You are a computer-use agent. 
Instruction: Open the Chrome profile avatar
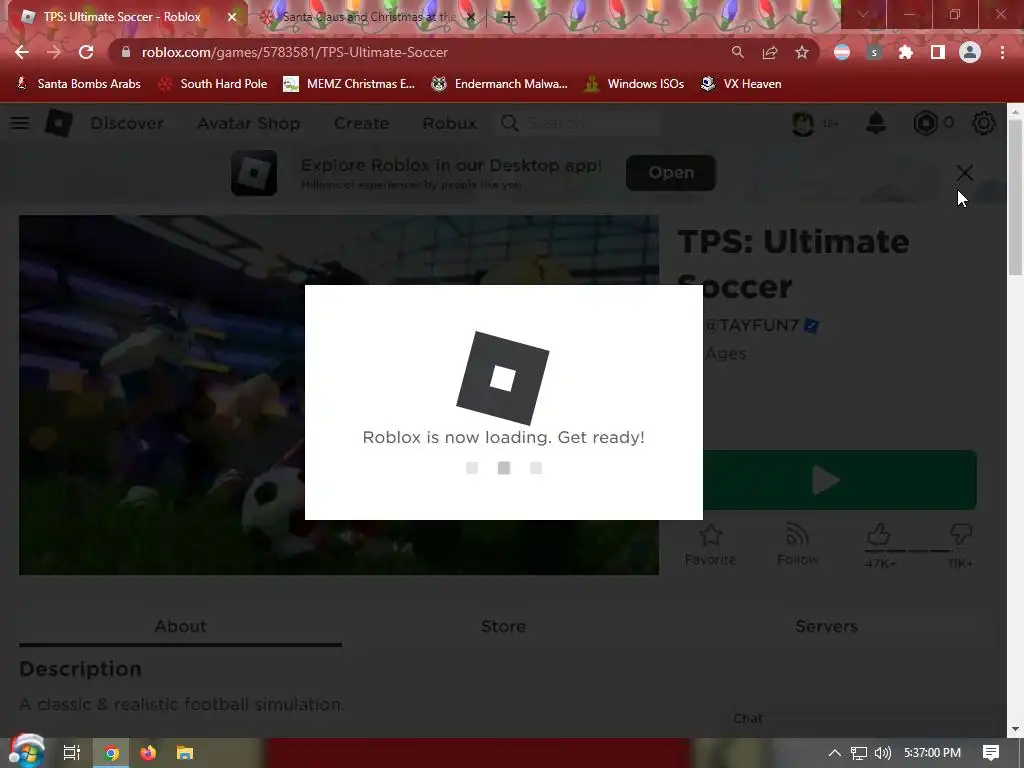[970, 52]
